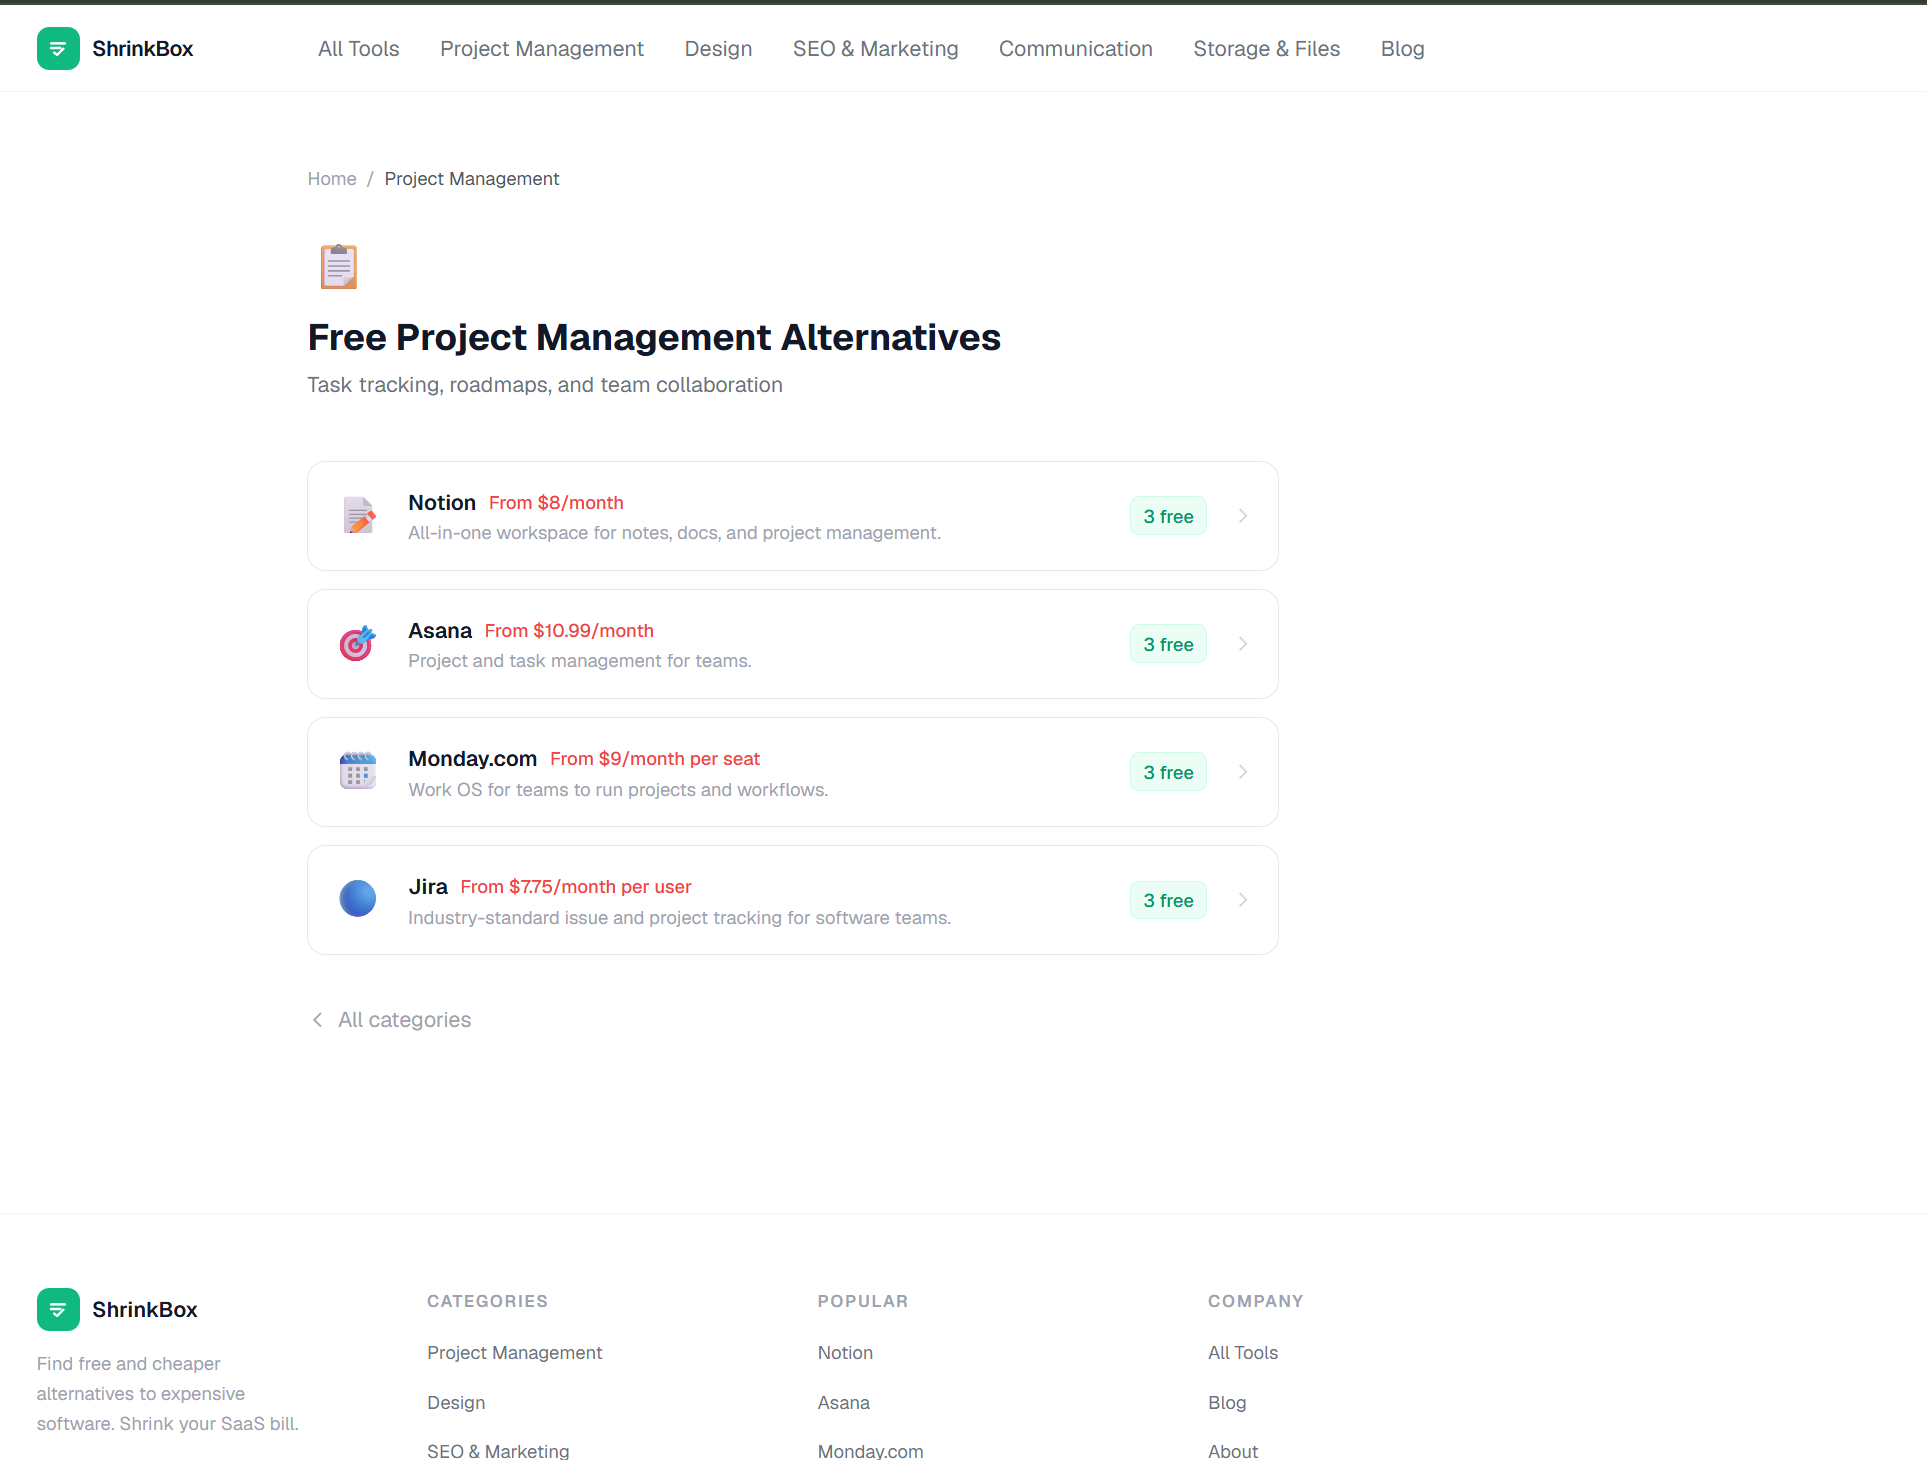Open the Communication nav item
This screenshot has width=1927, height=1460.
click(x=1076, y=49)
